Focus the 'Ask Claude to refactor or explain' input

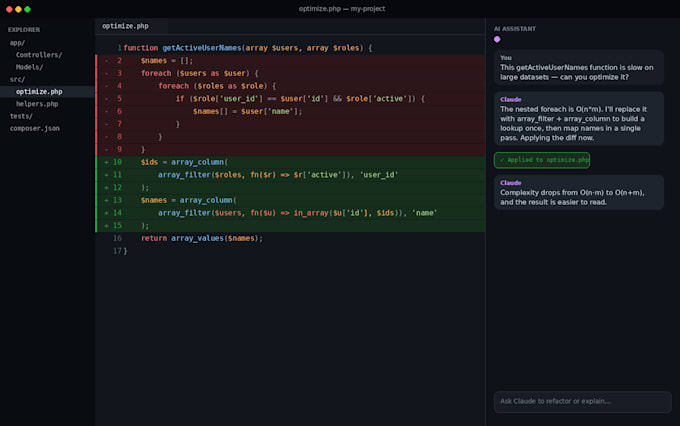point(582,401)
